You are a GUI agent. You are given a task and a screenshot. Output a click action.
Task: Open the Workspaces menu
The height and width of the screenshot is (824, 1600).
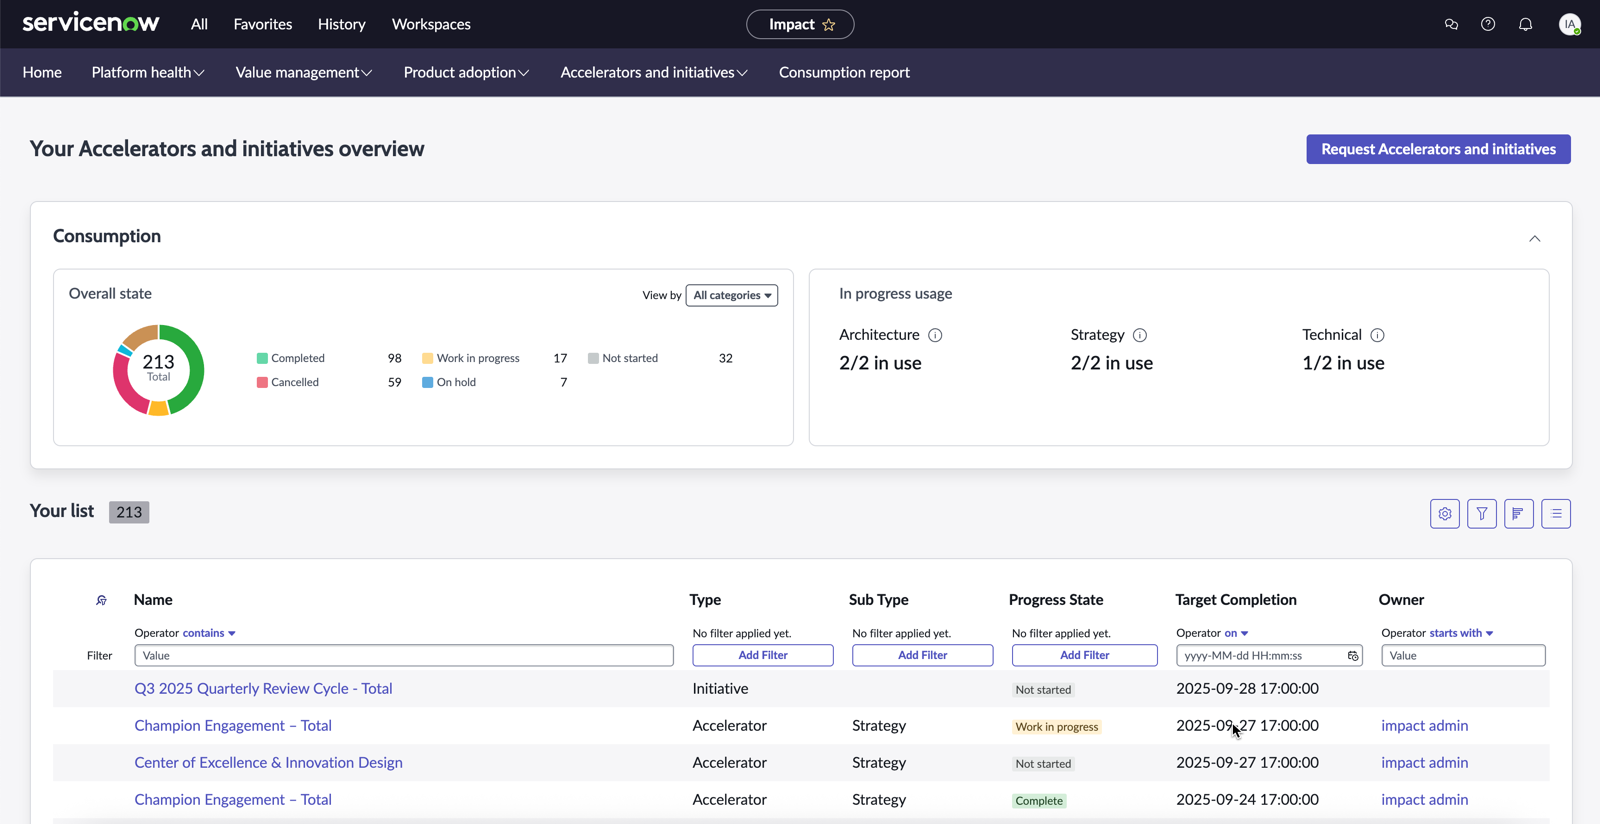click(431, 24)
